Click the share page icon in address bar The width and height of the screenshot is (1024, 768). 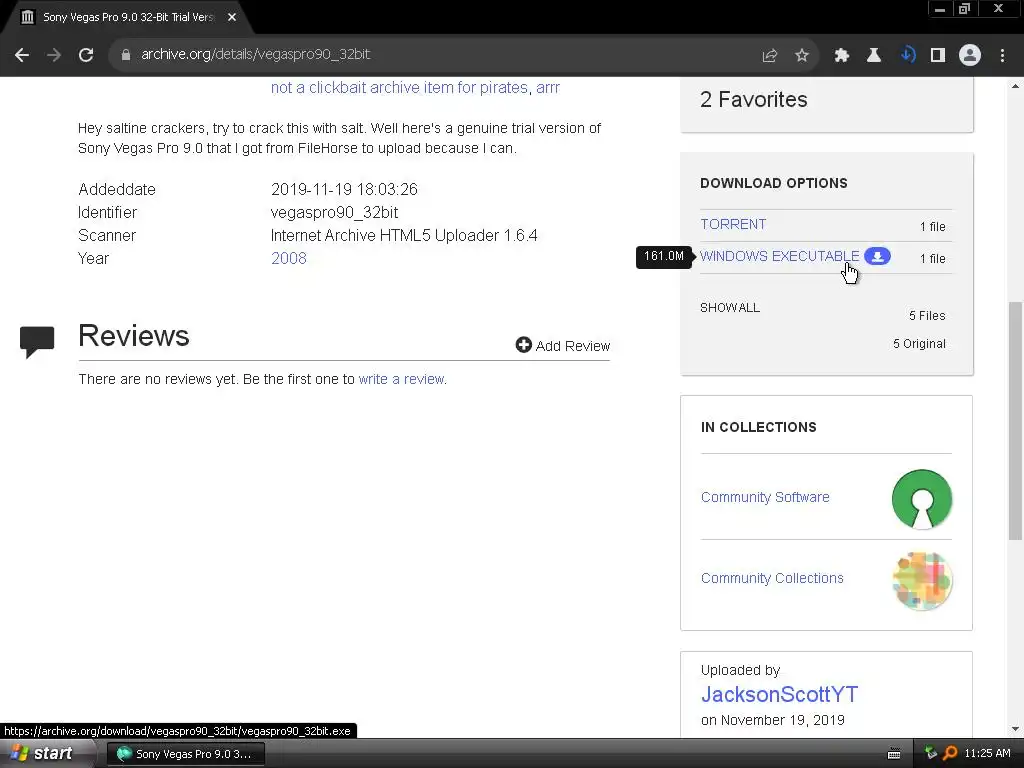[770, 56]
